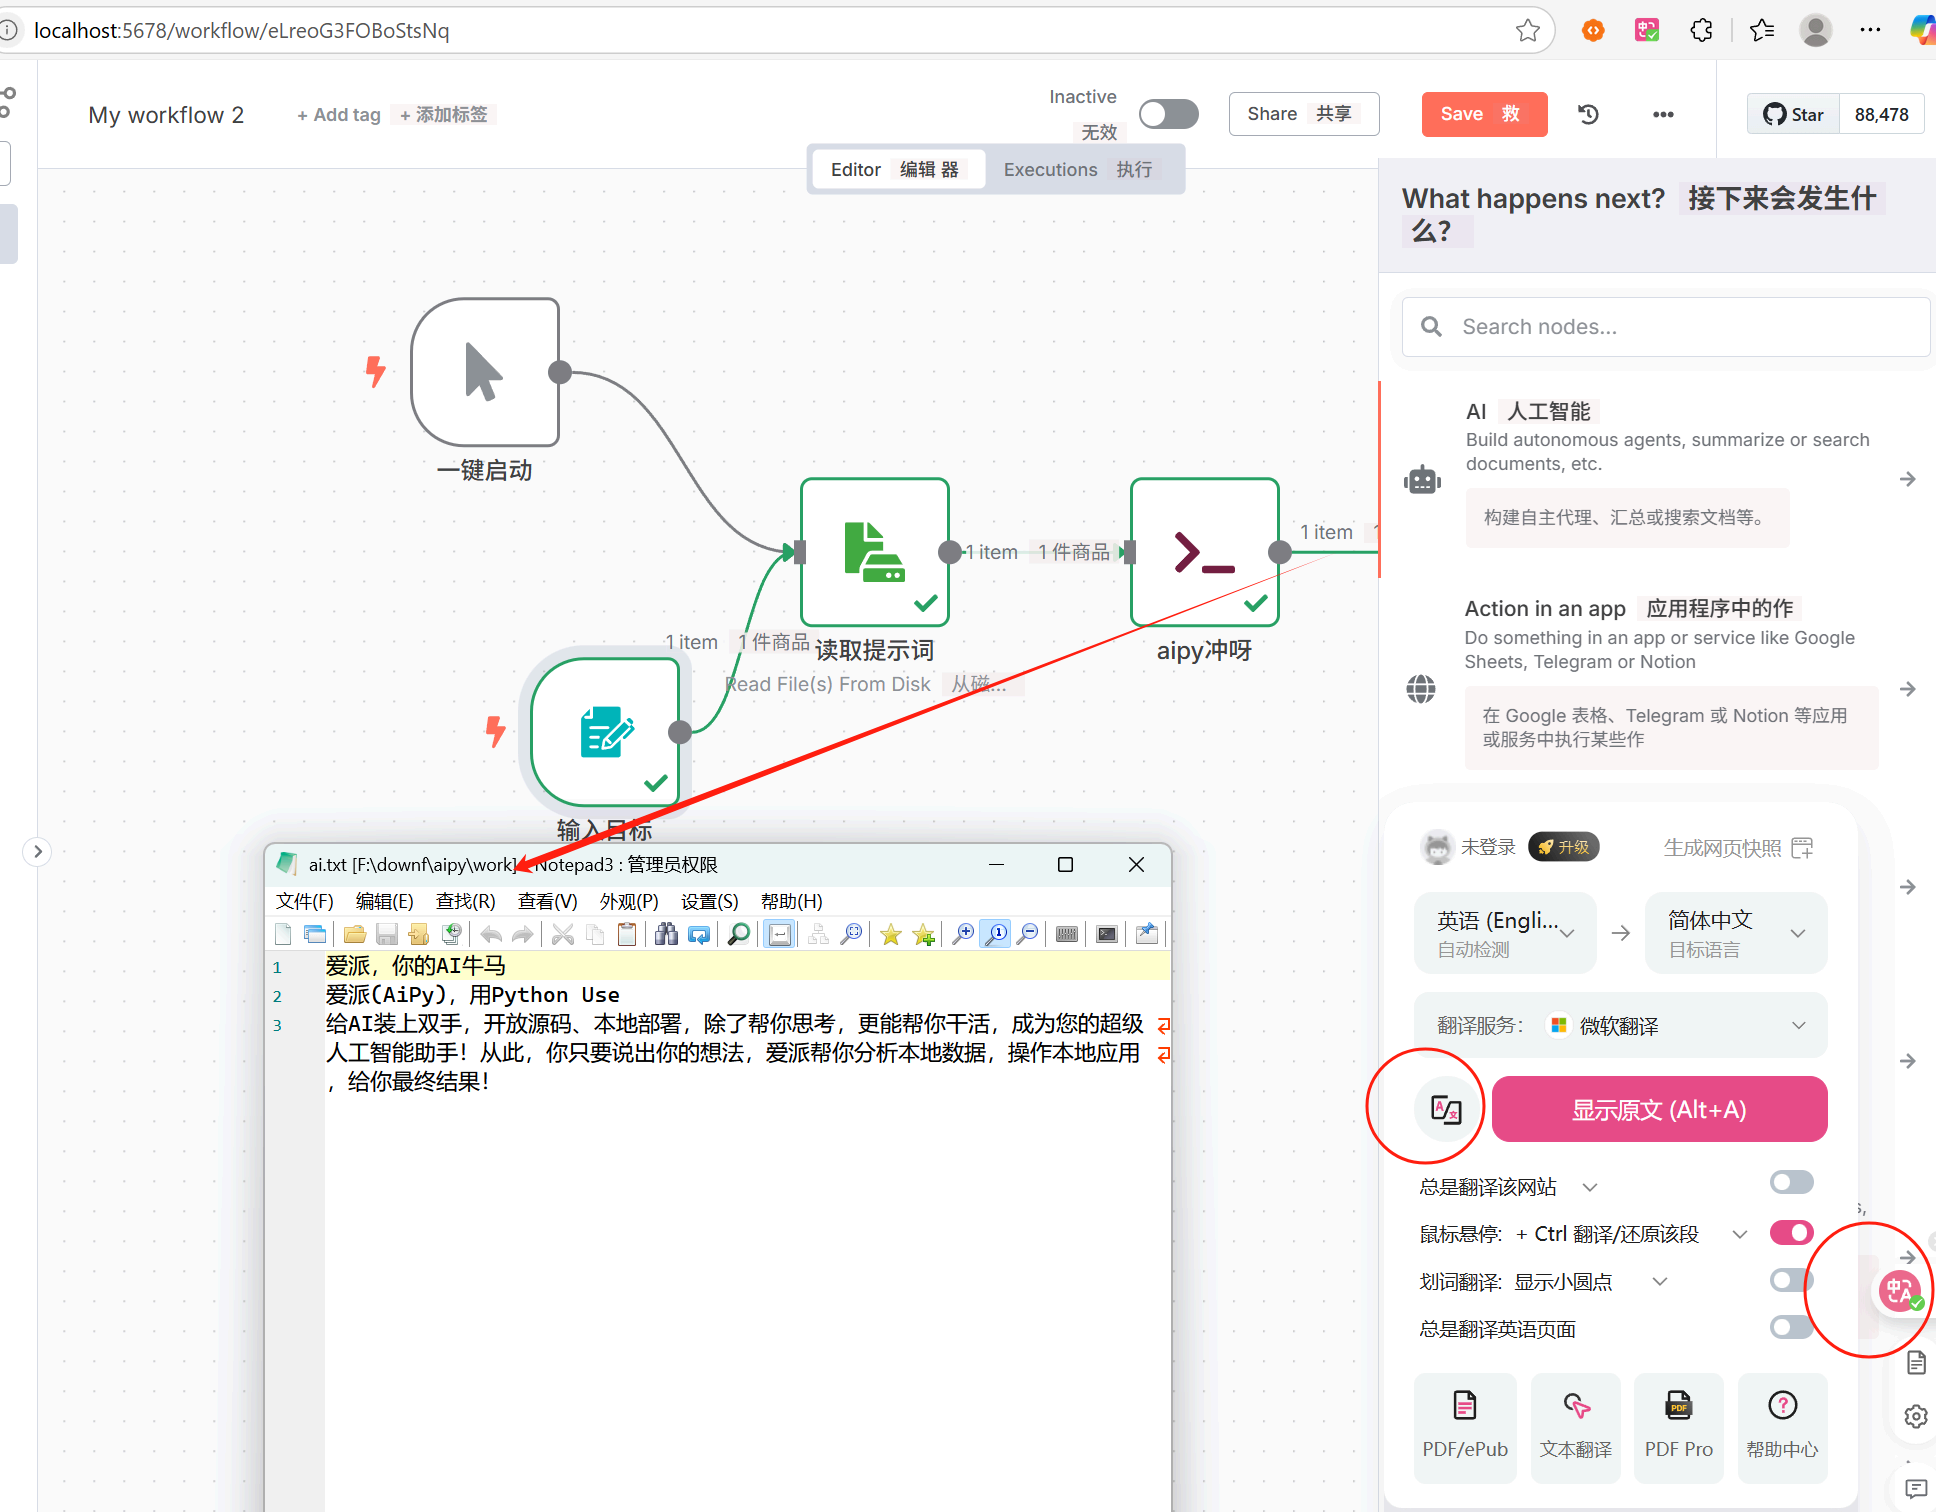Open 帮助中心 help tile
The image size is (1936, 1512).
pyautogui.click(x=1782, y=1427)
